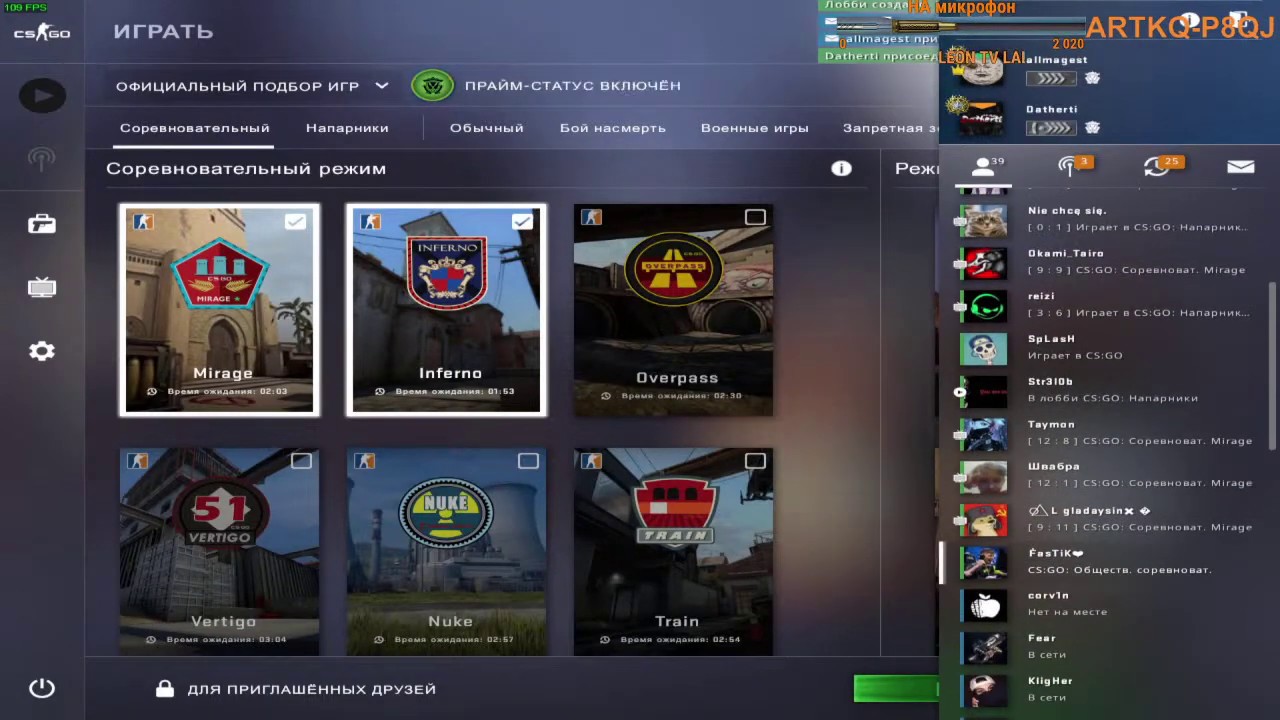
Task: Uncheck the Inferno map checkbox
Action: tap(522, 221)
